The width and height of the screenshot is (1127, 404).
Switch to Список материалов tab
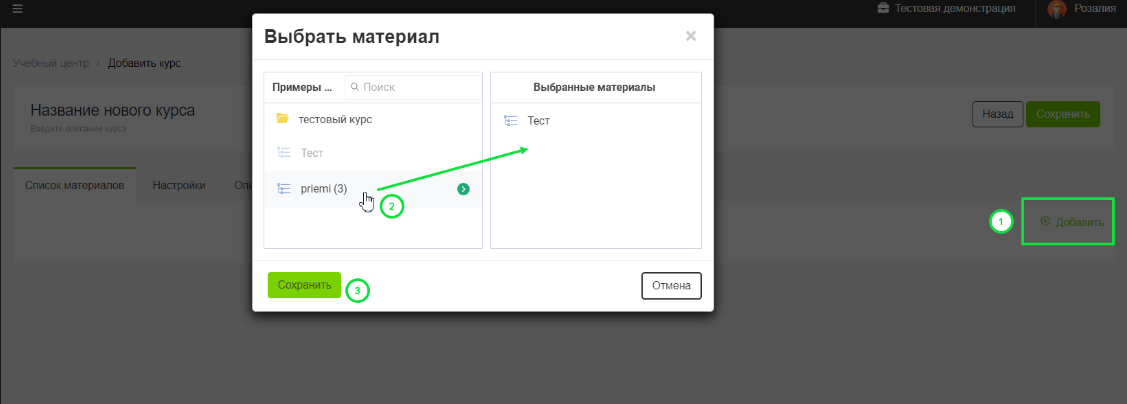point(75,185)
